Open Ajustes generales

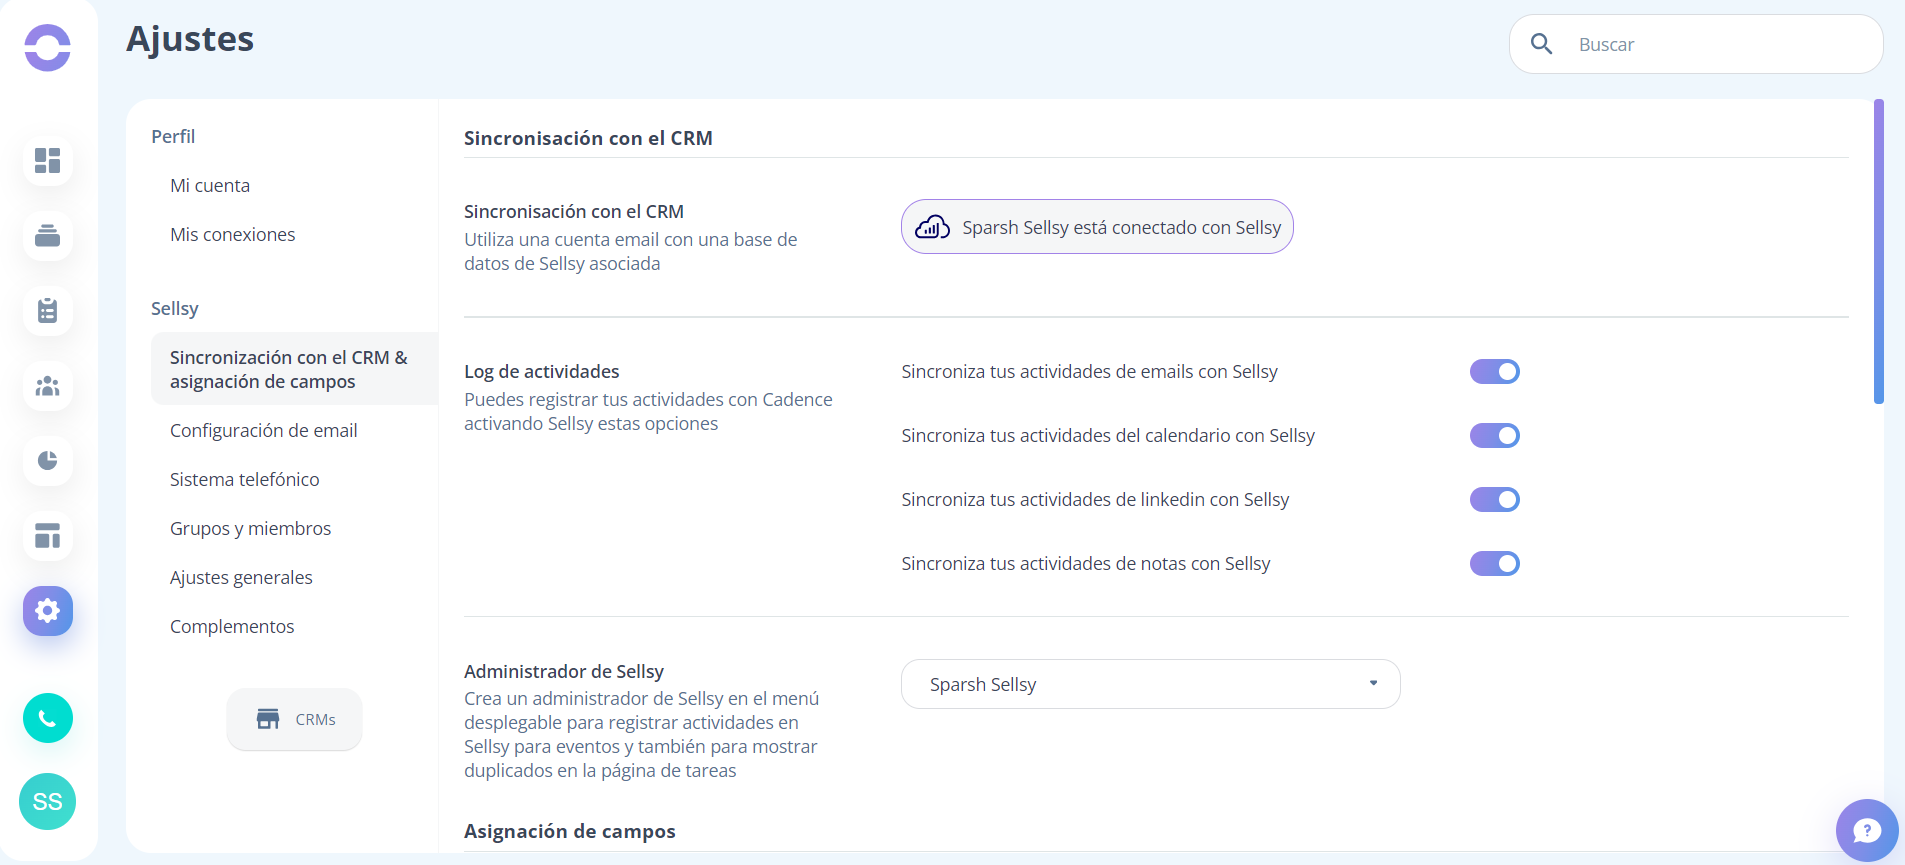tap(241, 577)
